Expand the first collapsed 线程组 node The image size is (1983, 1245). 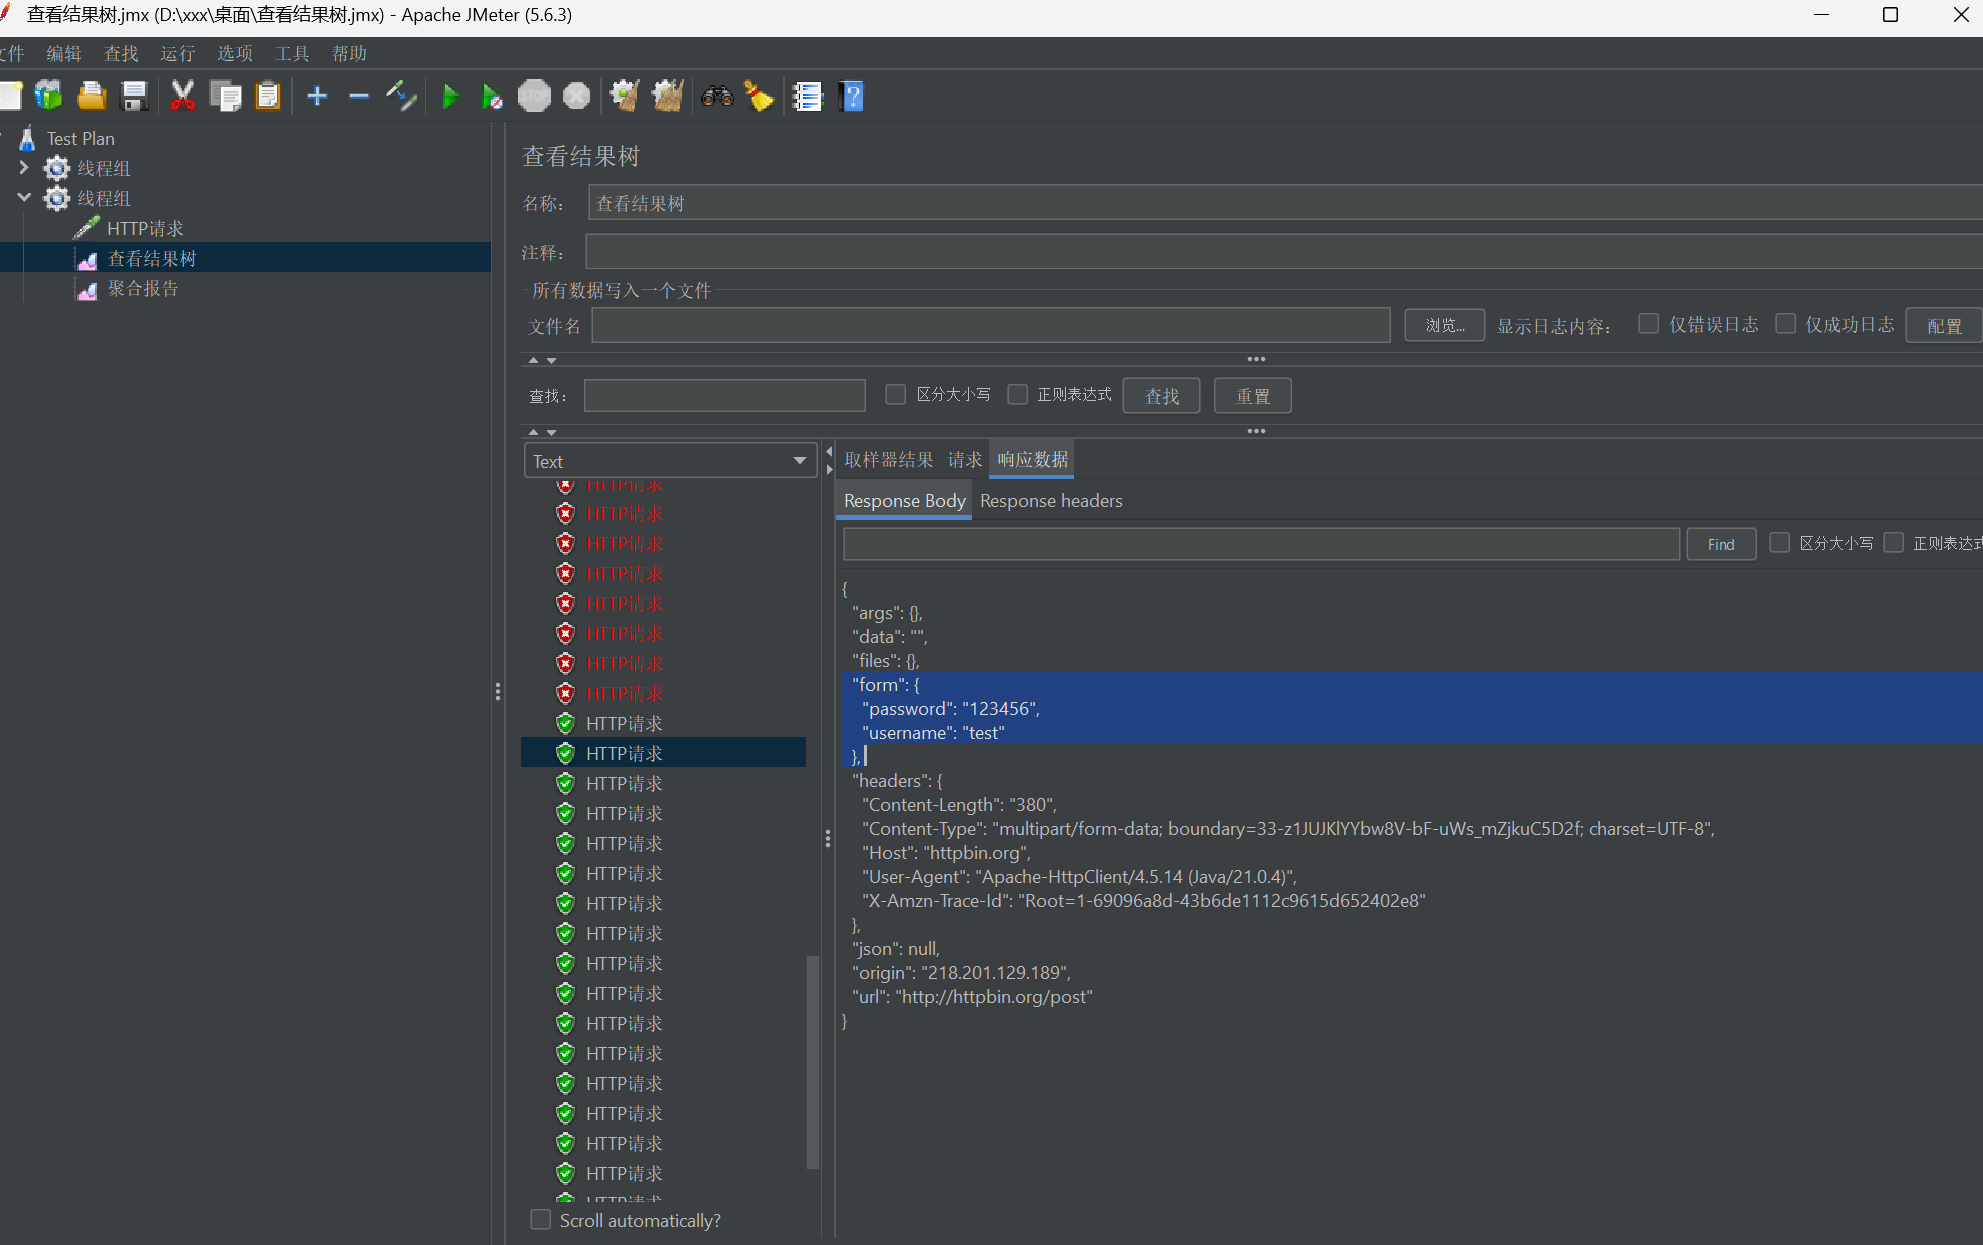coord(24,168)
